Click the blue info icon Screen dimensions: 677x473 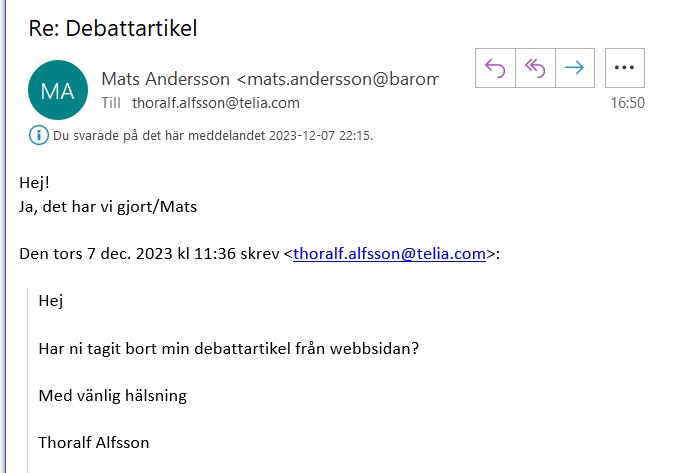coord(39,135)
